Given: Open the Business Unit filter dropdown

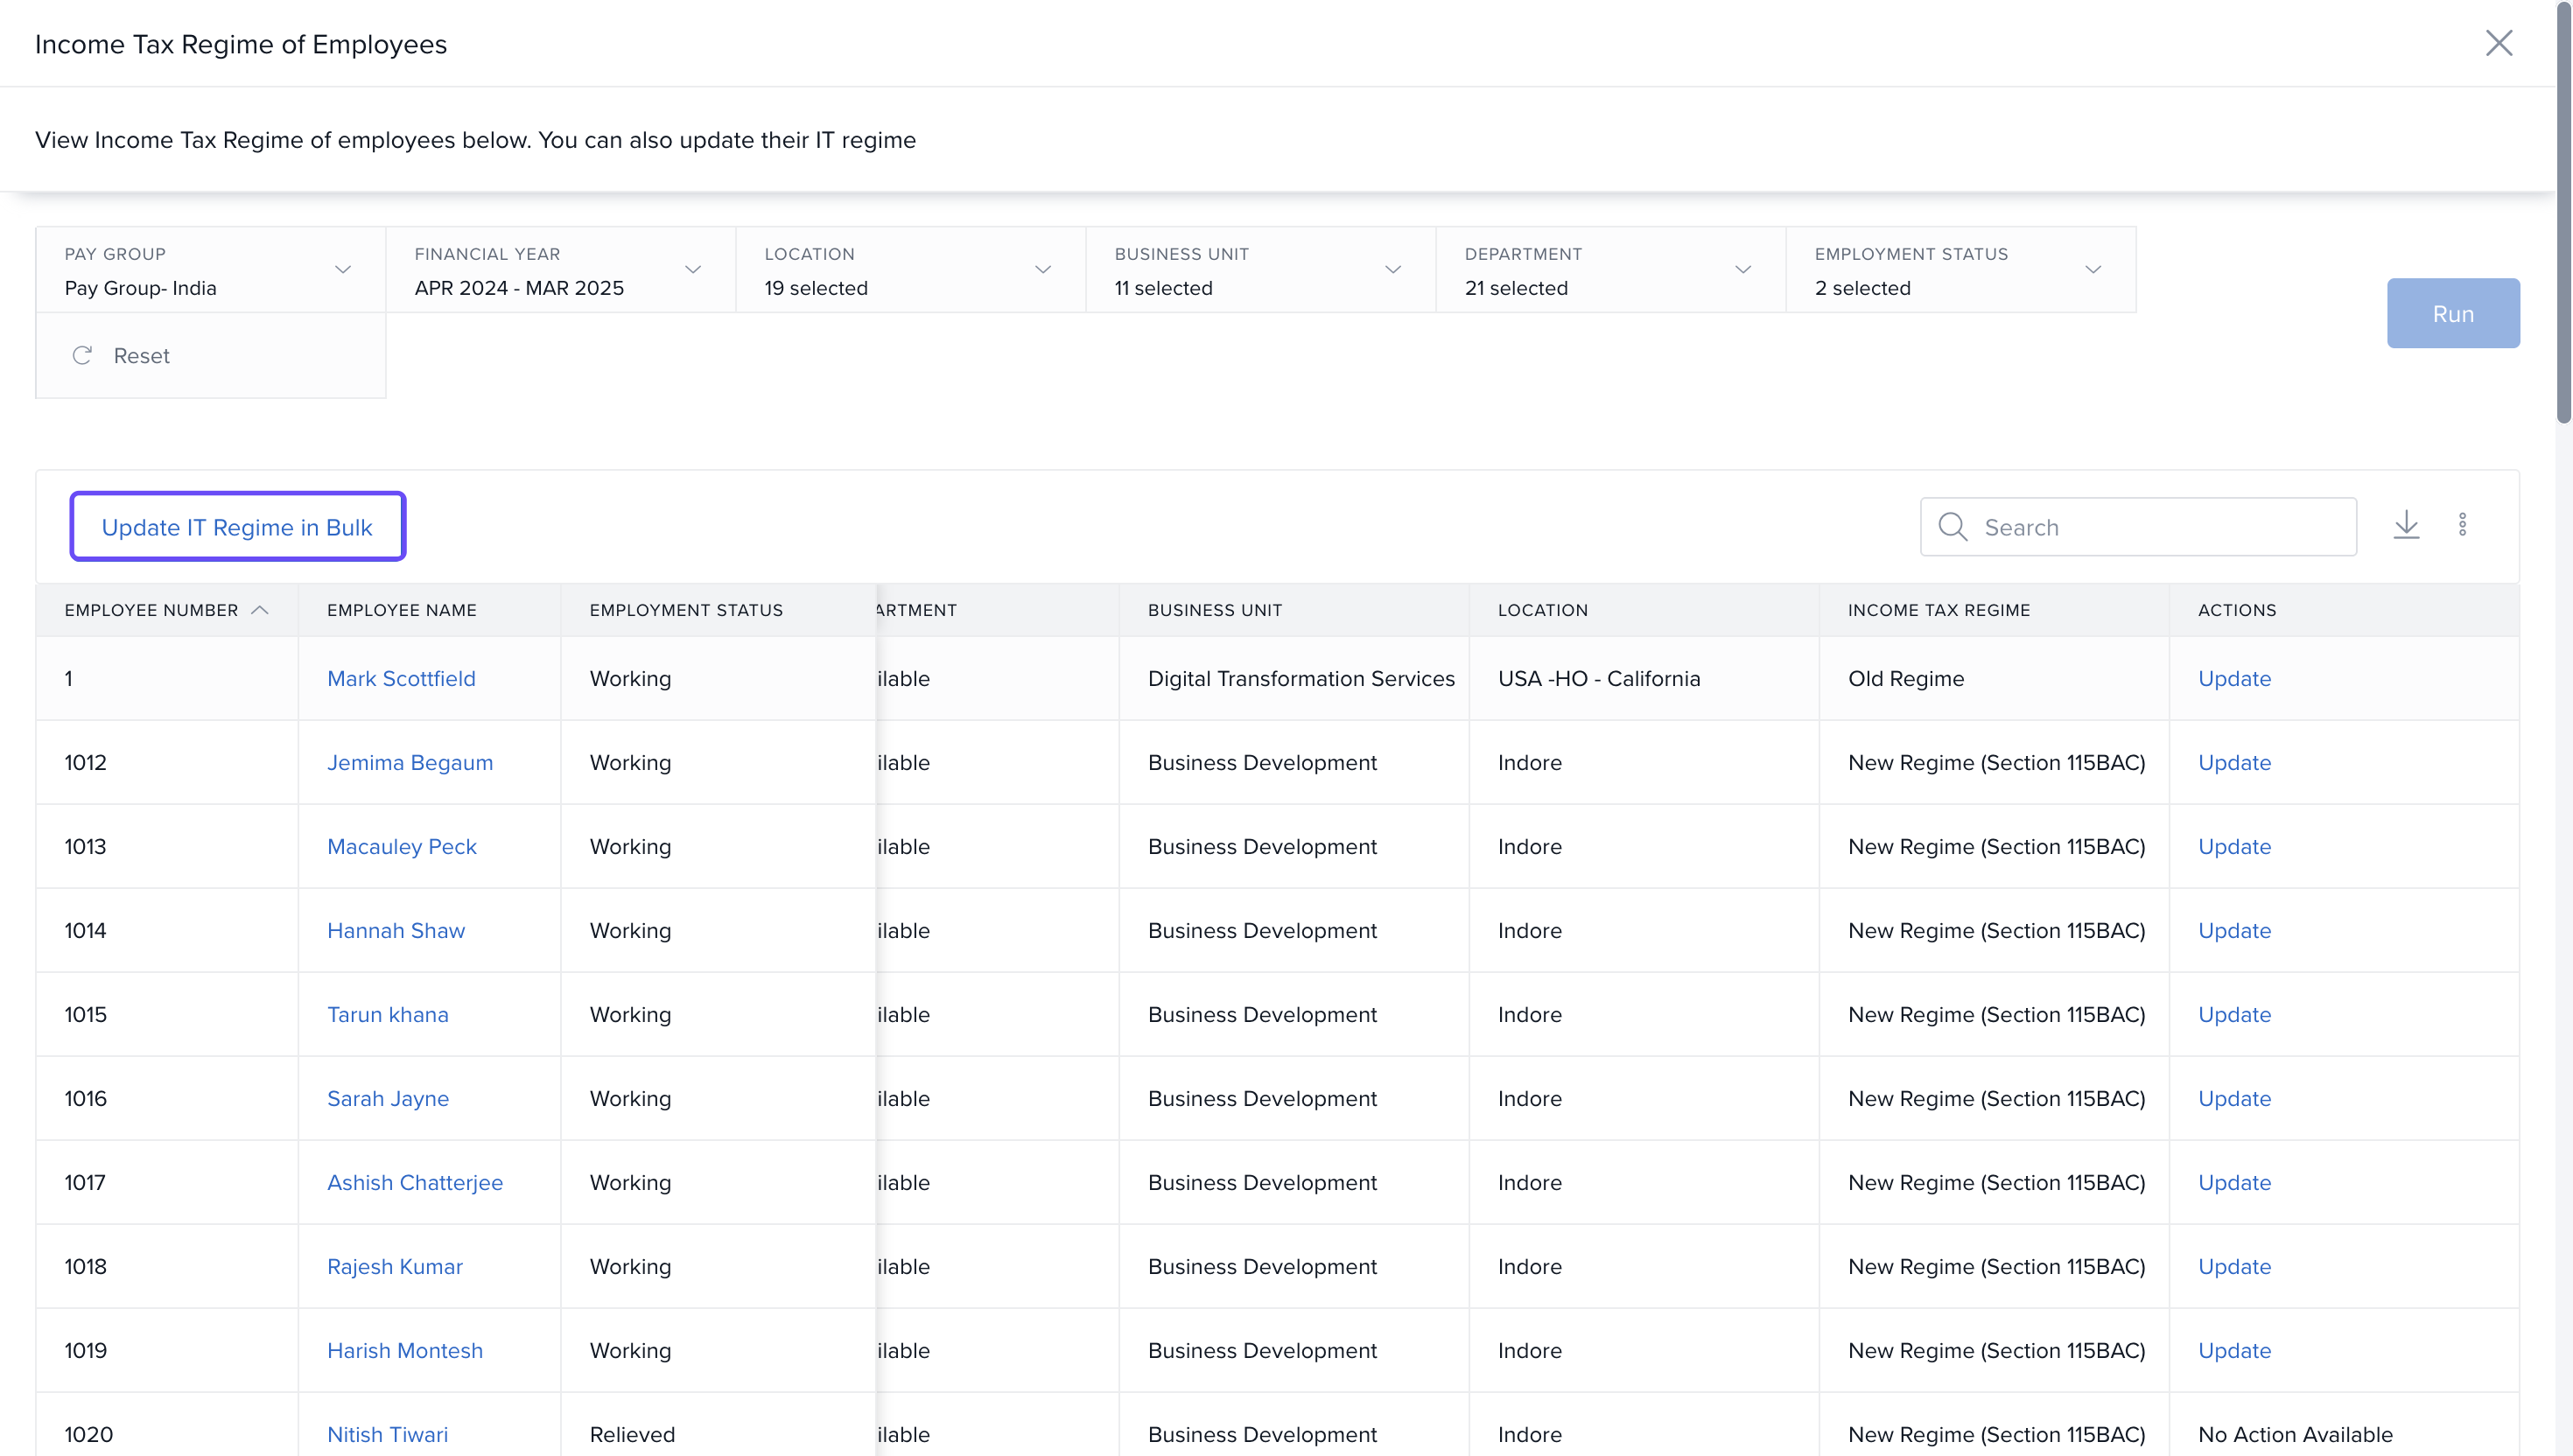Looking at the screenshot, I should click(x=1393, y=270).
